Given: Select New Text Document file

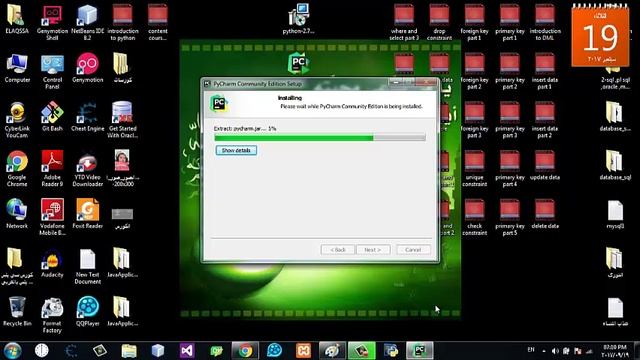Looking at the screenshot, I should [87, 266].
